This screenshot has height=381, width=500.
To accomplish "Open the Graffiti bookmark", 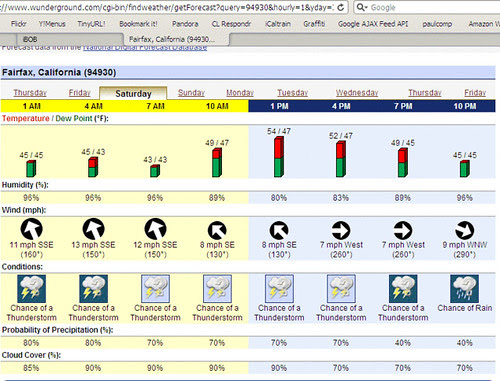I will click(314, 24).
